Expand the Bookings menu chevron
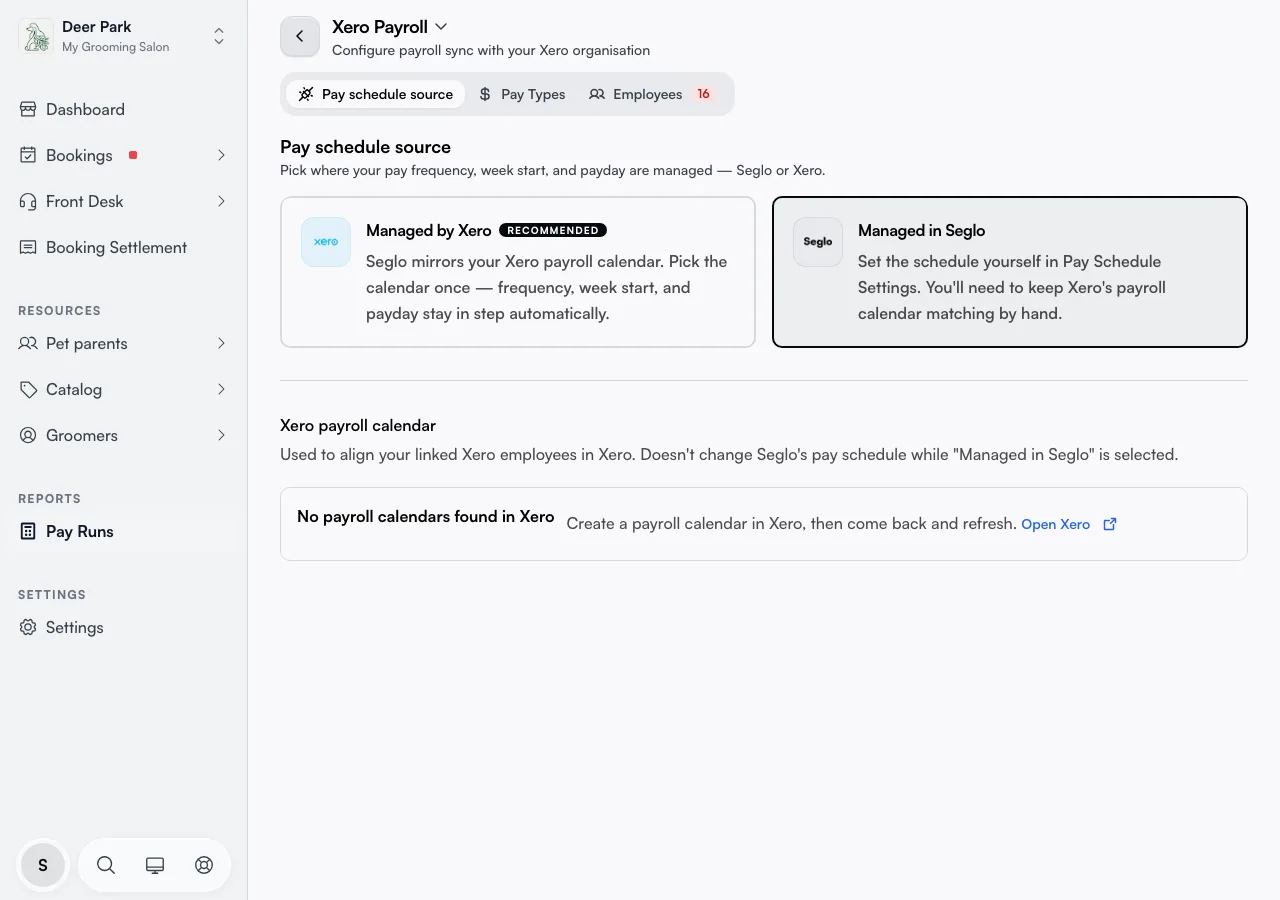1280x900 pixels. pyautogui.click(x=221, y=155)
